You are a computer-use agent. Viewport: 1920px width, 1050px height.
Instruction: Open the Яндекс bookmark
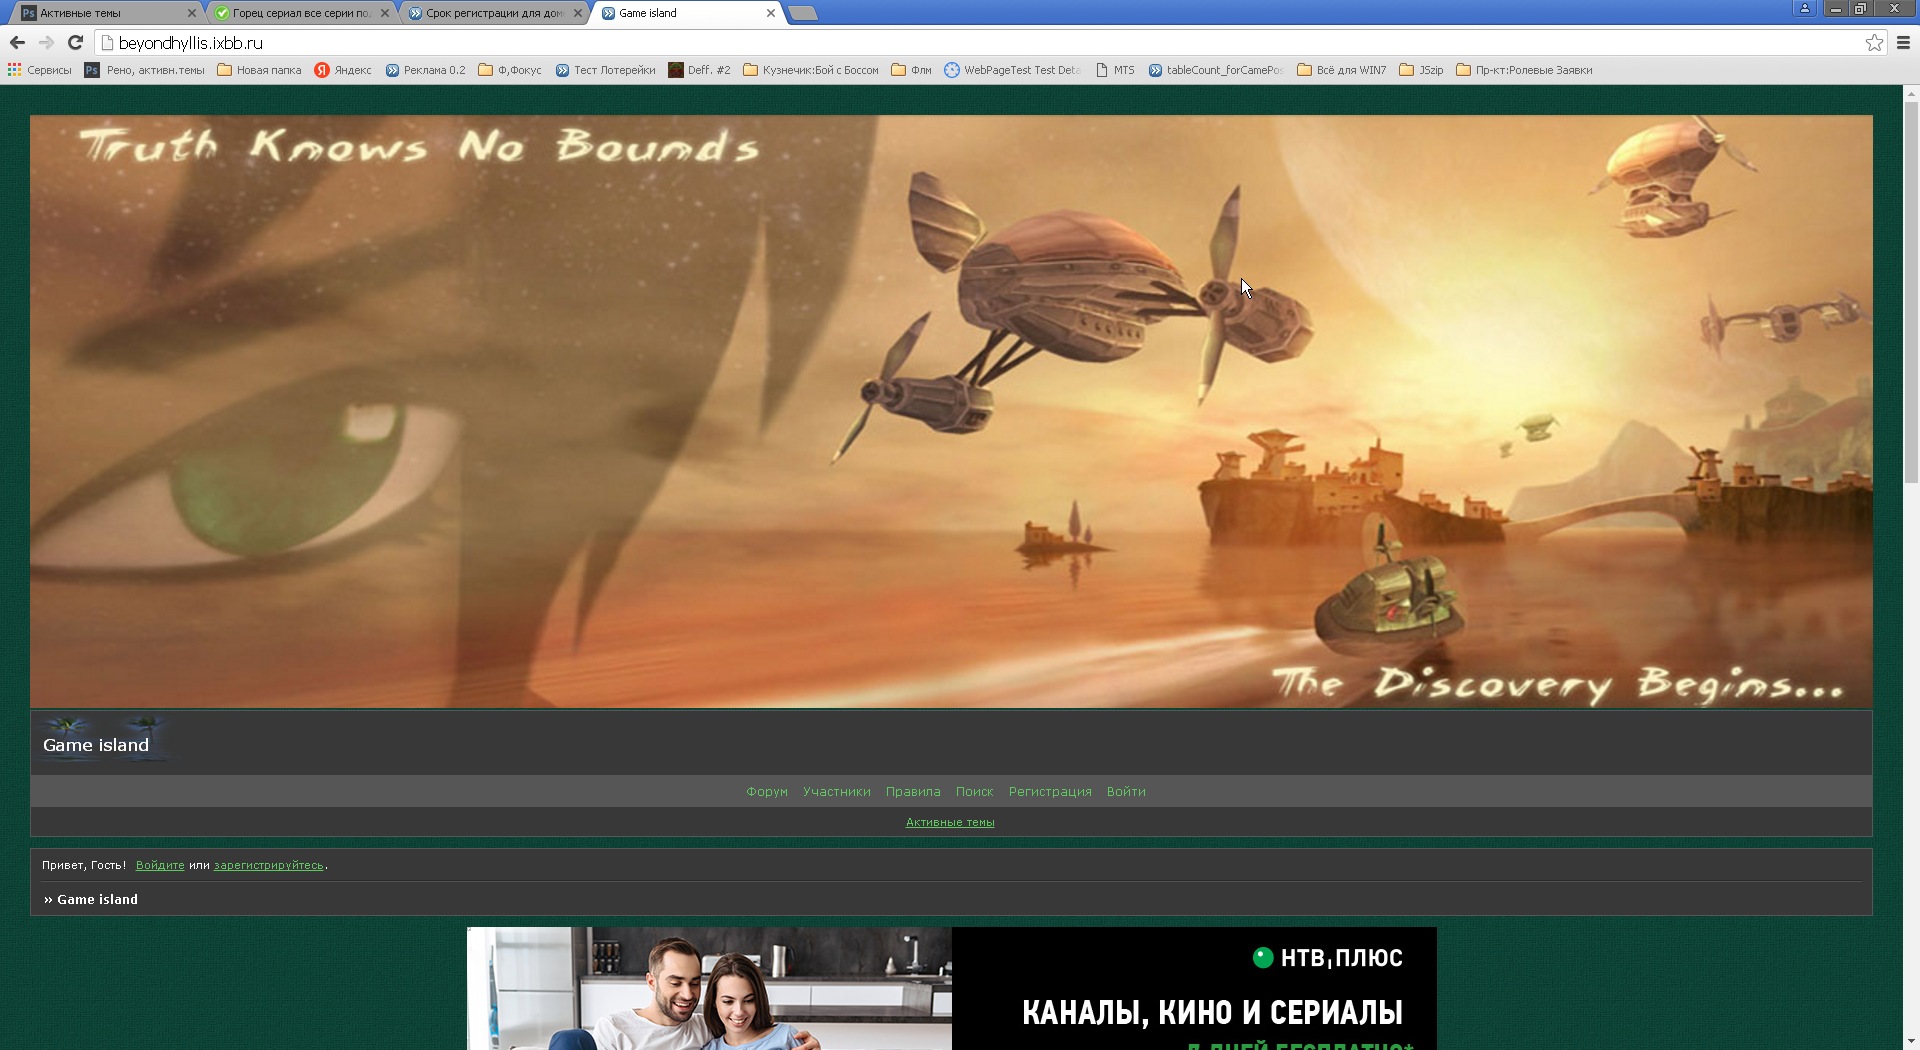click(x=343, y=70)
